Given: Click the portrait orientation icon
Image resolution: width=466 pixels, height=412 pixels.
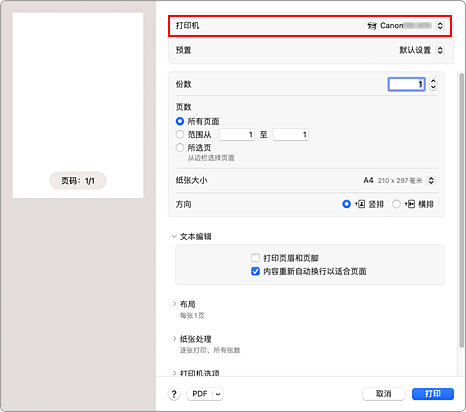Looking at the screenshot, I should click(x=360, y=204).
